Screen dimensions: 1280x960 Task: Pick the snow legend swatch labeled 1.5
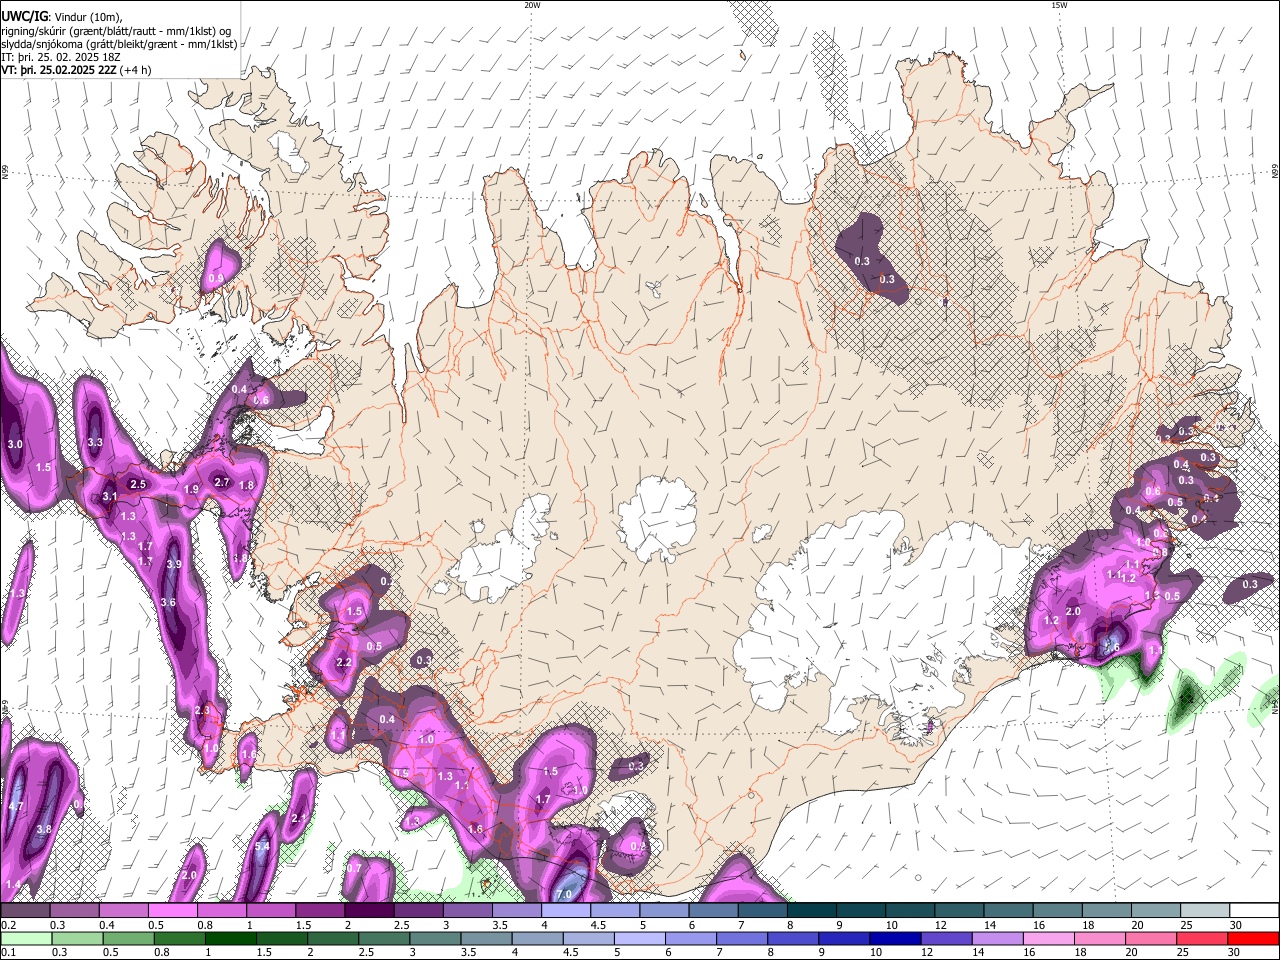coord(320,911)
